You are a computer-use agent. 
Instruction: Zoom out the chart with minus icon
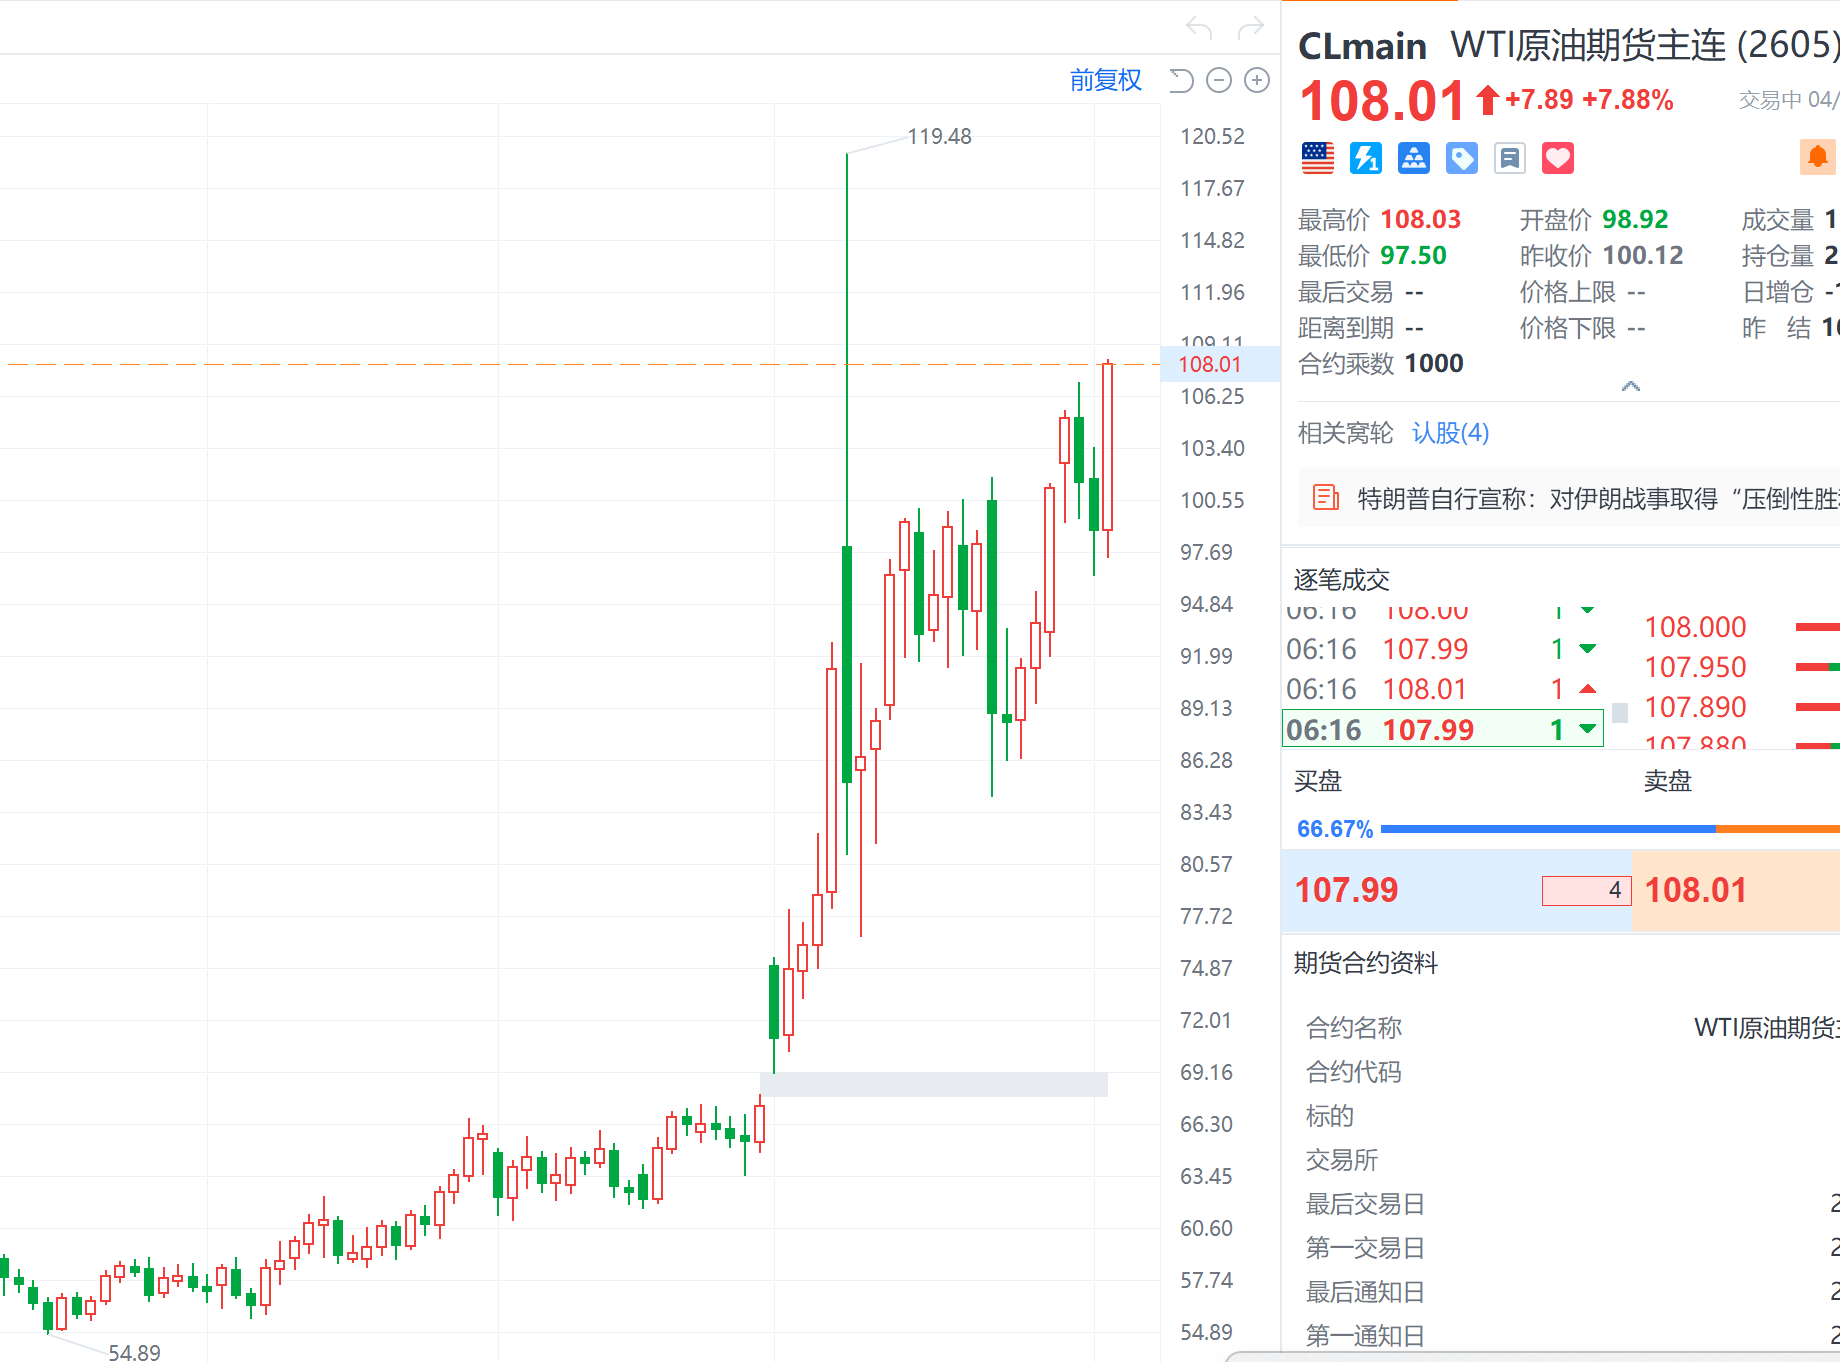point(1218,80)
